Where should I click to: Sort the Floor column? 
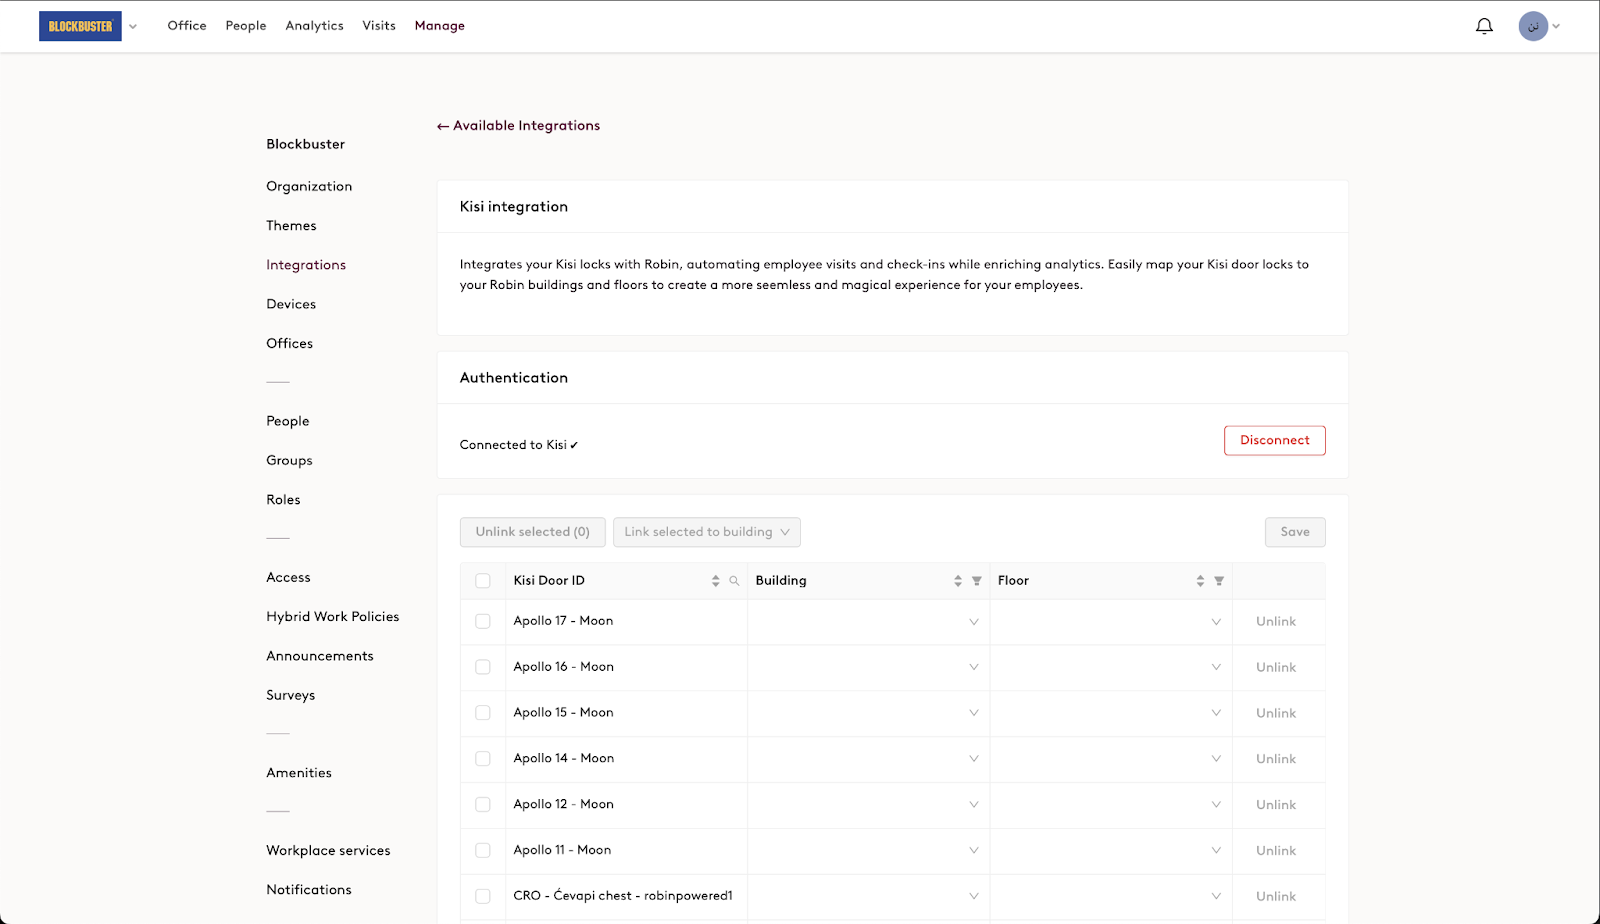(x=1200, y=581)
